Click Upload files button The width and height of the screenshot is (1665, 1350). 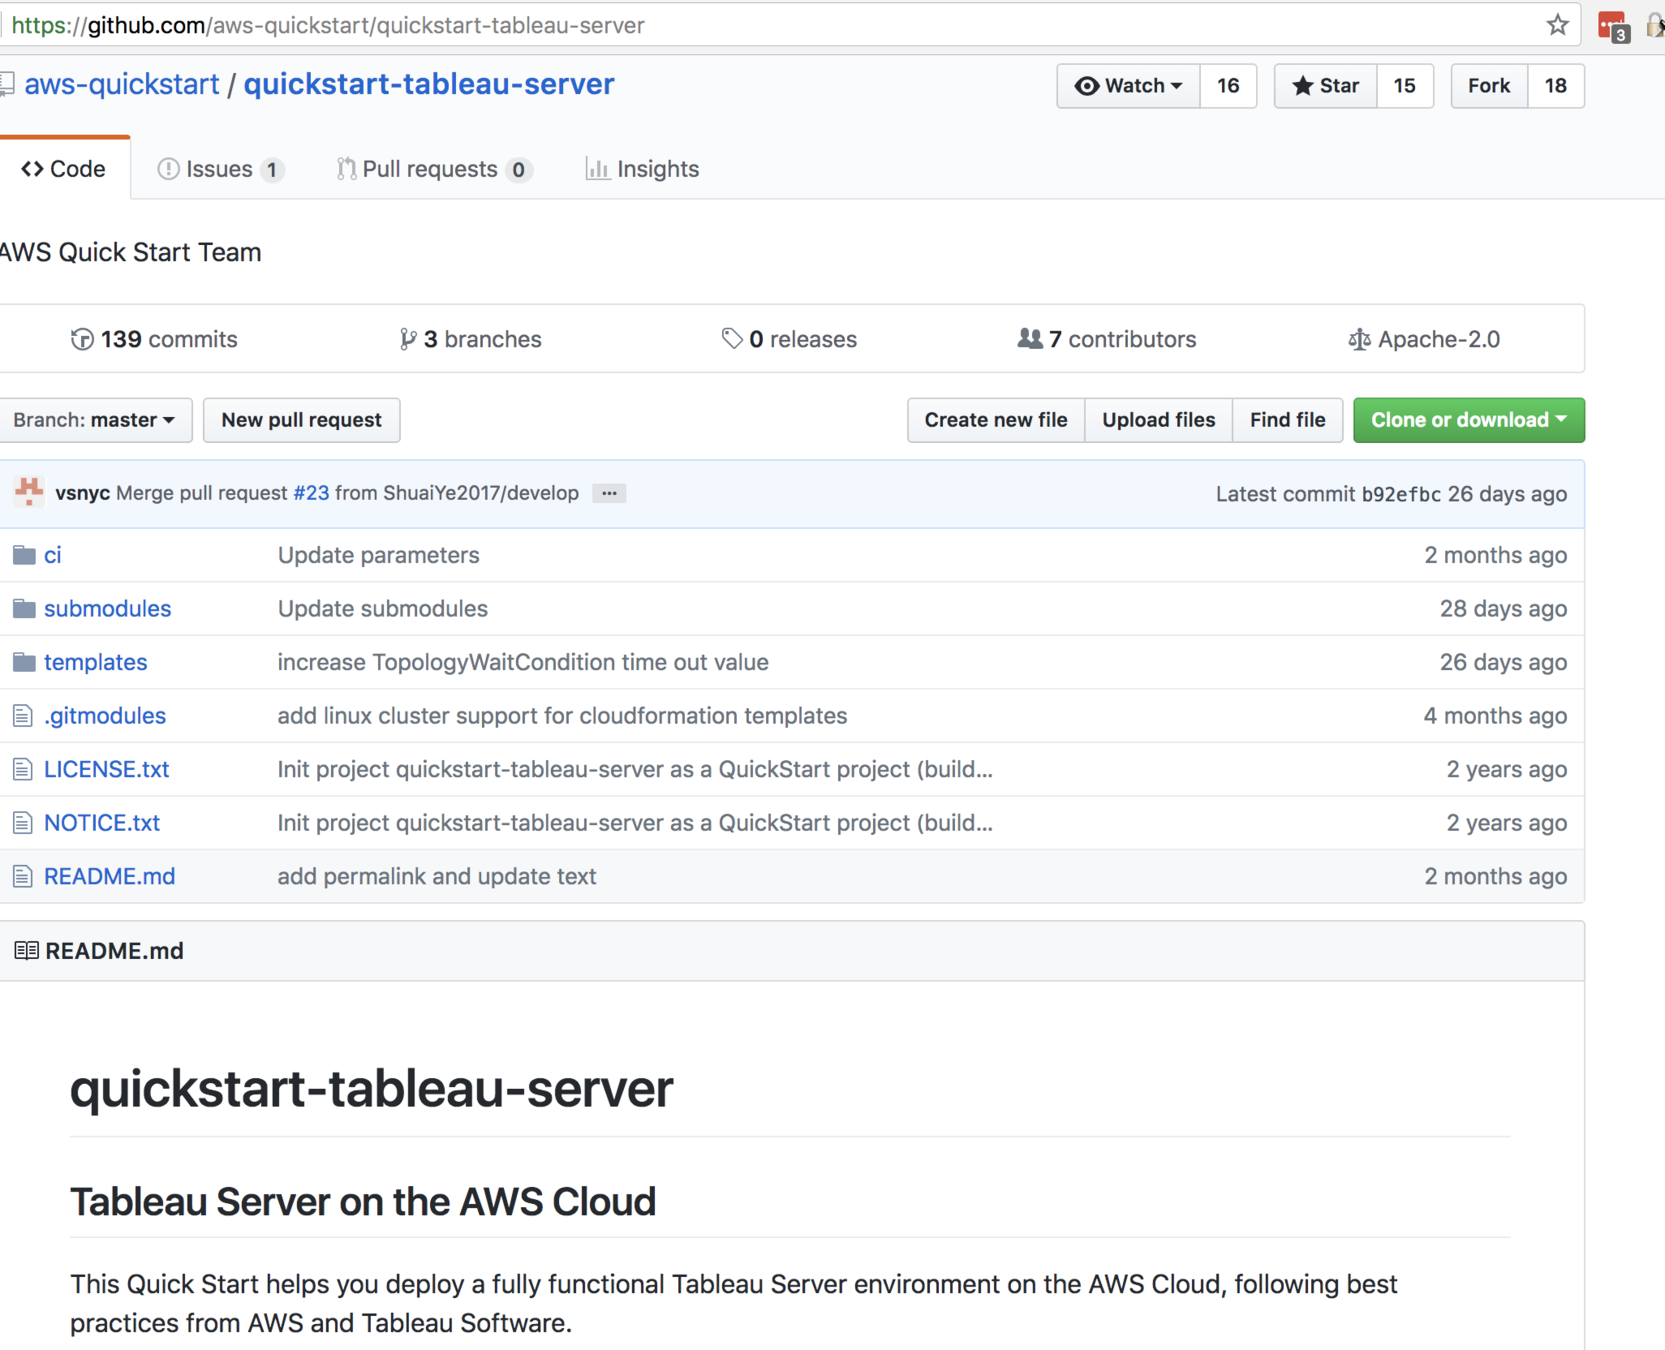[1159, 420]
